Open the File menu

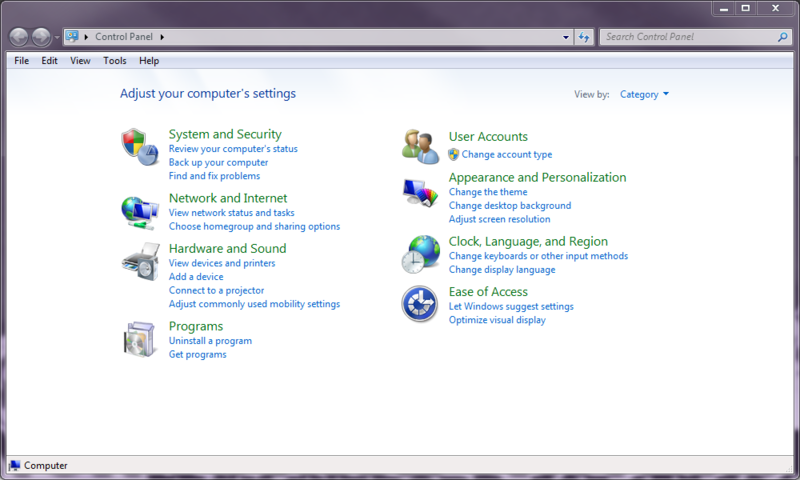[x=22, y=61]
